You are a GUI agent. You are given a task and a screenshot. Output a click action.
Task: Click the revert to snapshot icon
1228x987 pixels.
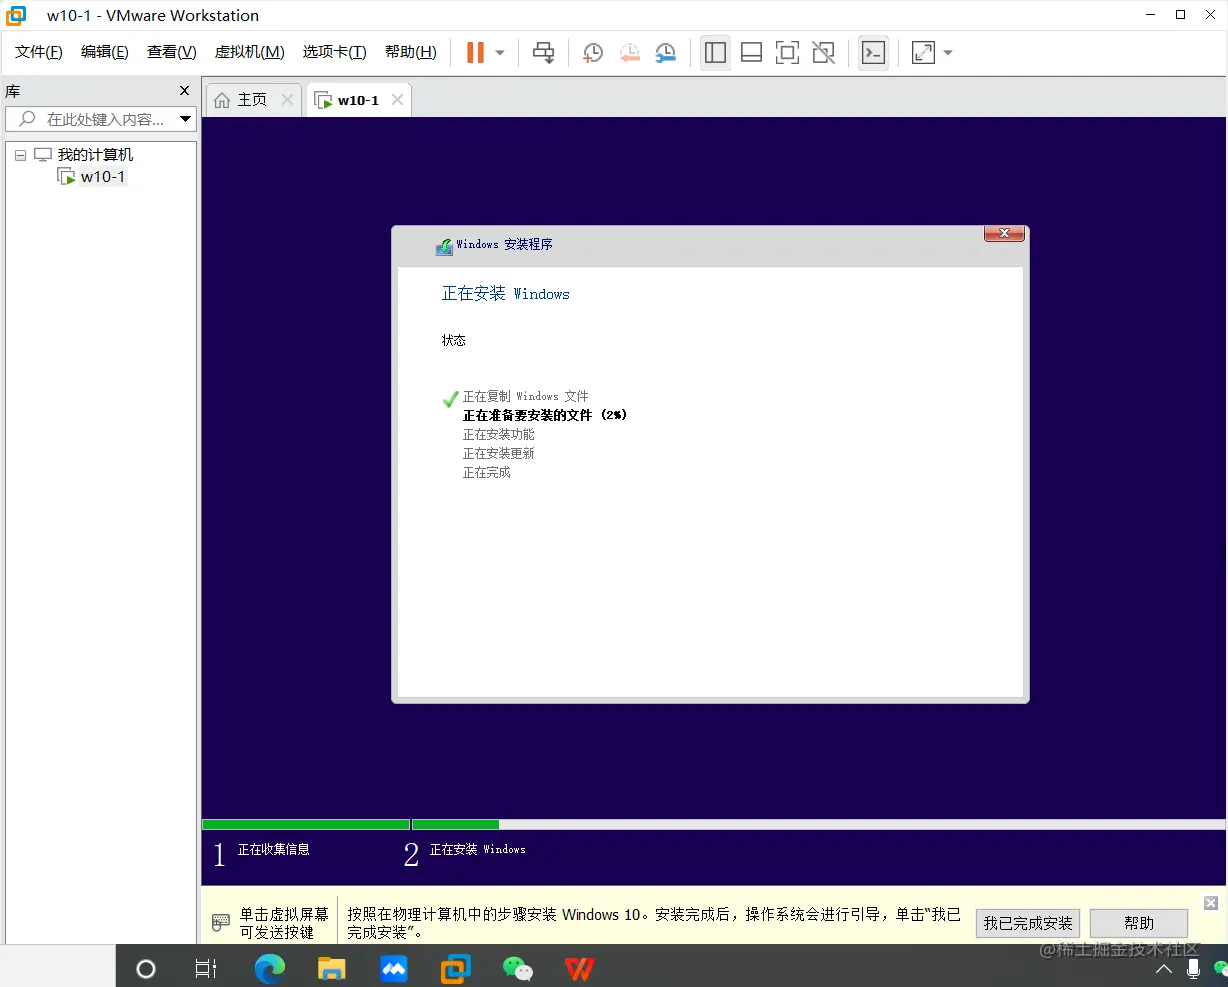tap(629, 53)
